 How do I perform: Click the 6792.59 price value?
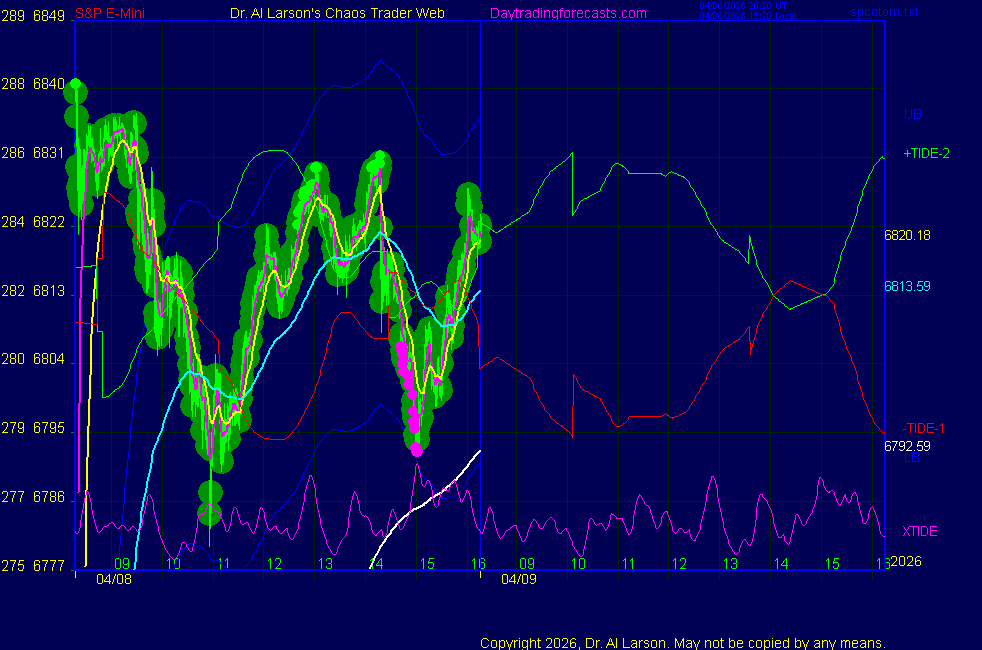tap(907, 446)
